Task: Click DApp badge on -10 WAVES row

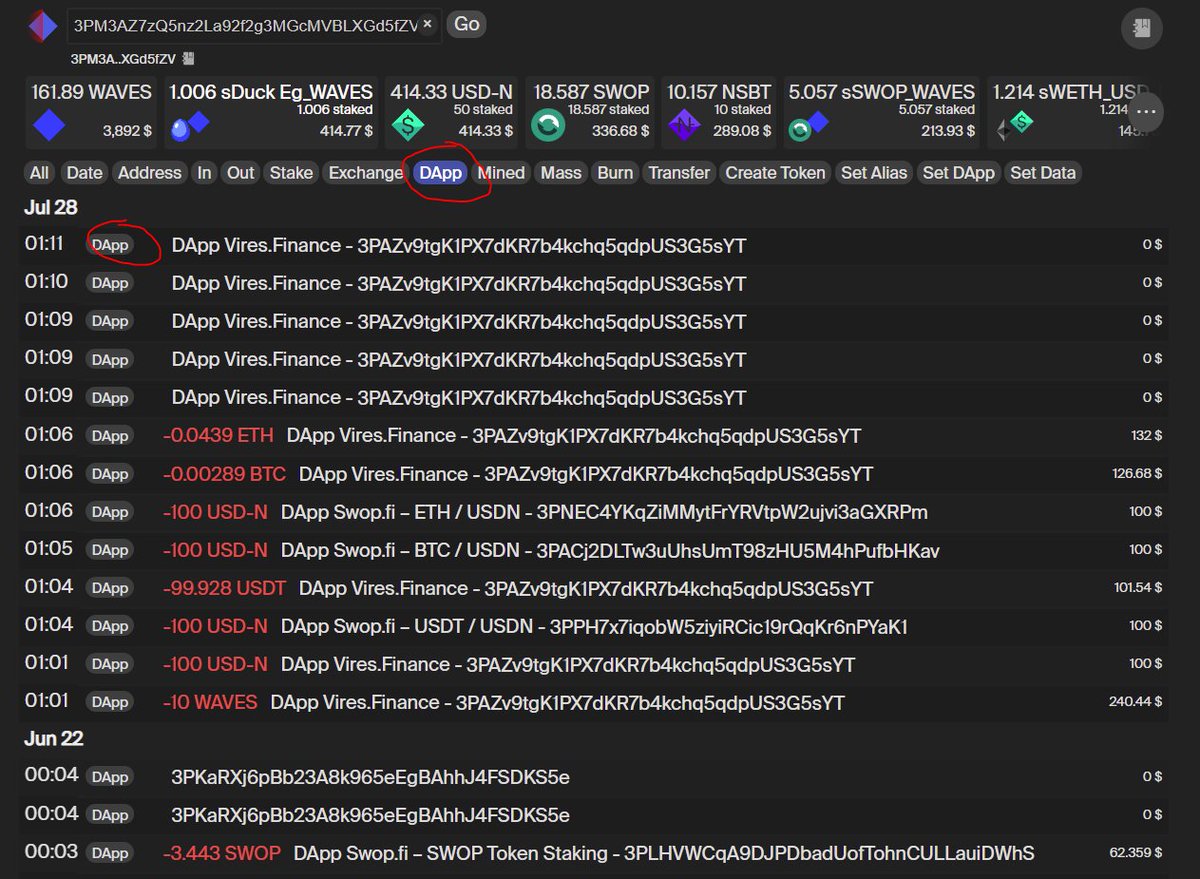Action: pos(110,703)
